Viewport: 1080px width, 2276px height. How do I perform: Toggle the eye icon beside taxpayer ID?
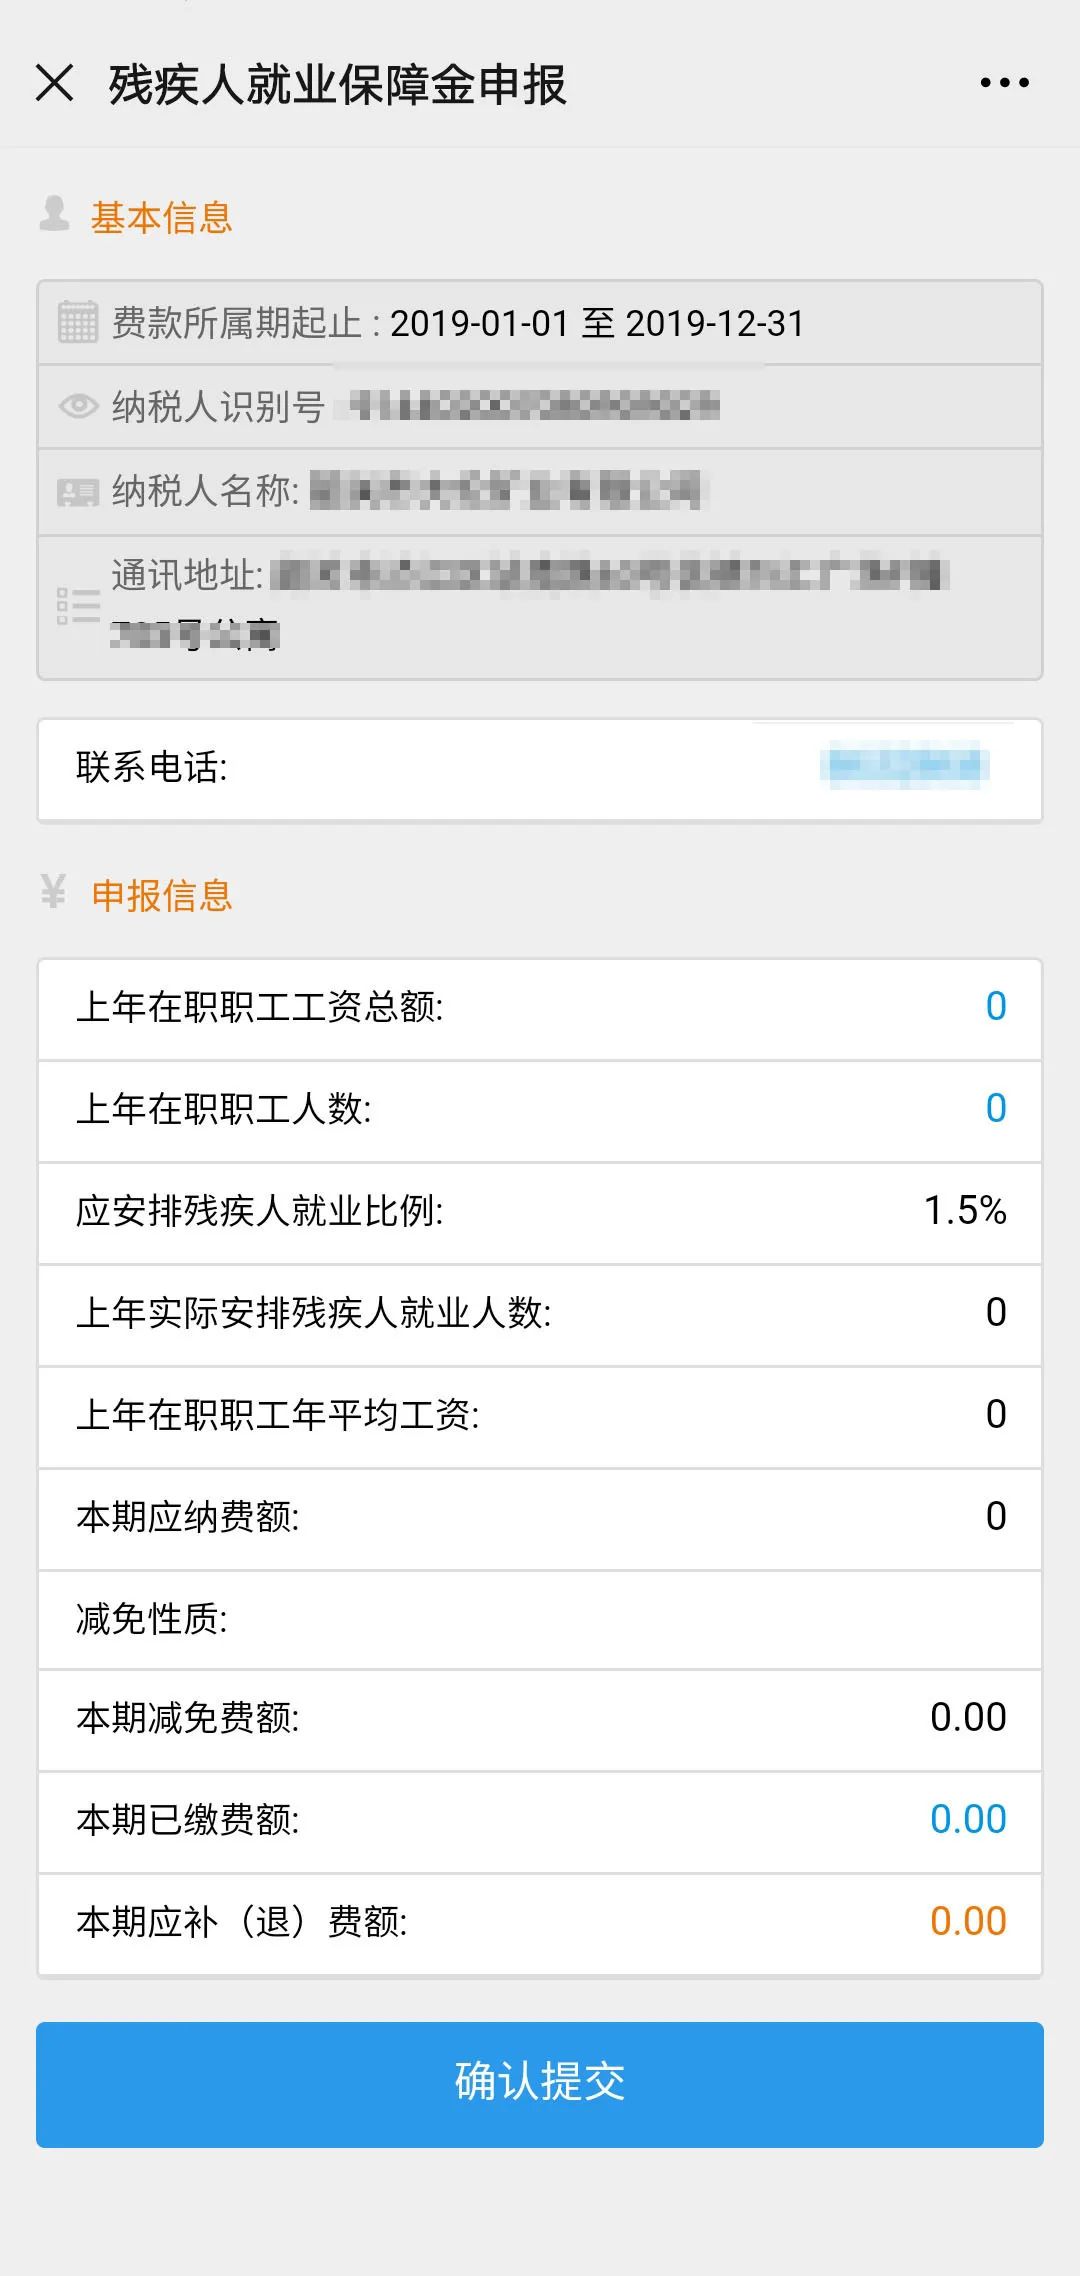78,406
